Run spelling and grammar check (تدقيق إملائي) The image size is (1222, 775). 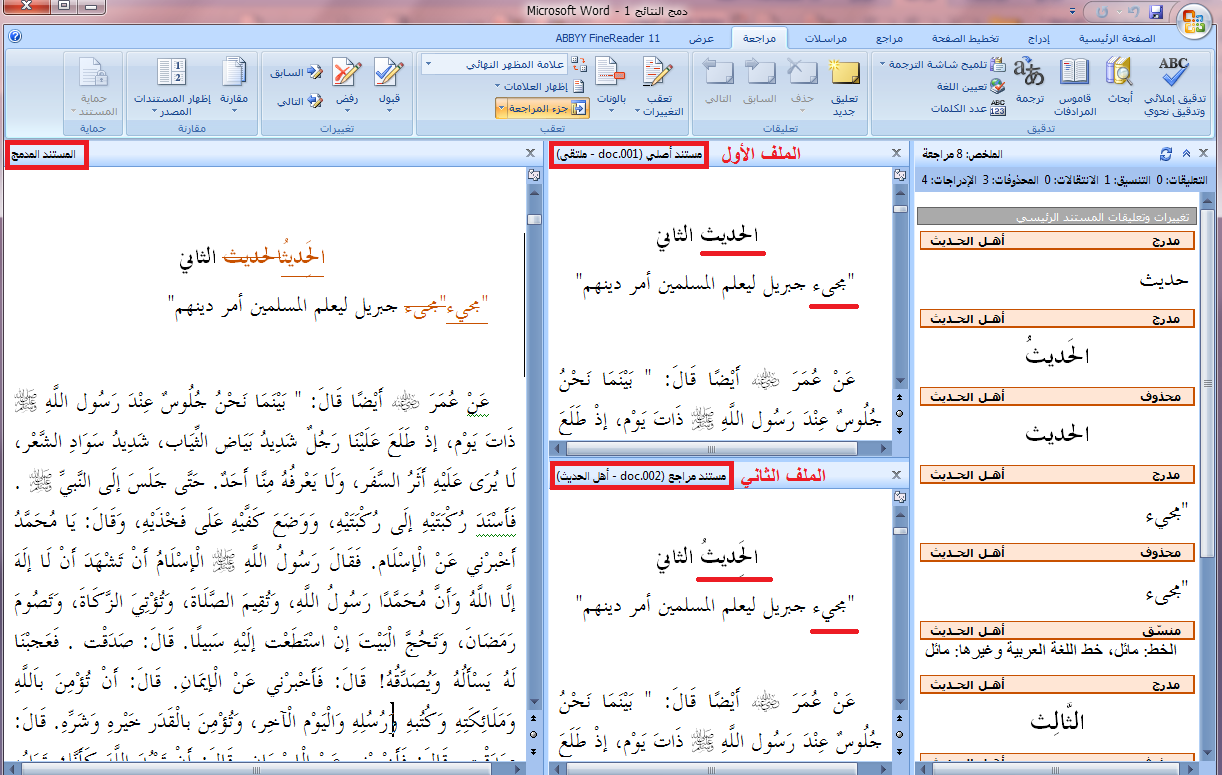[x=1173, y=74]
